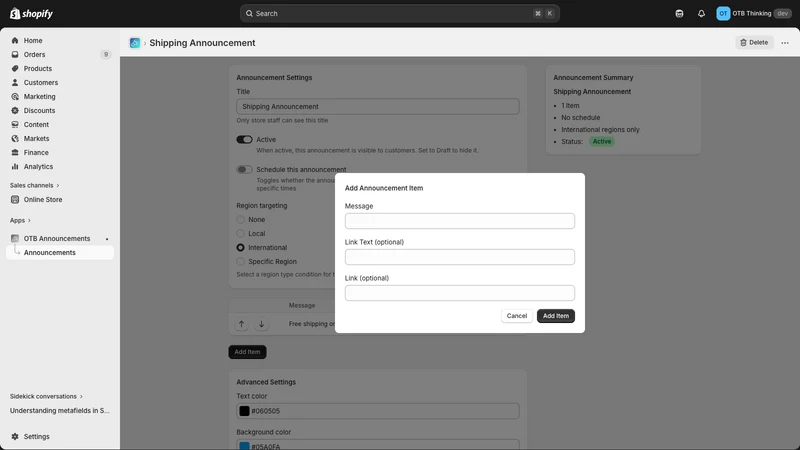The image size is (800, 450).
Task: Click blue background color swatch
Action: point(244,446)
